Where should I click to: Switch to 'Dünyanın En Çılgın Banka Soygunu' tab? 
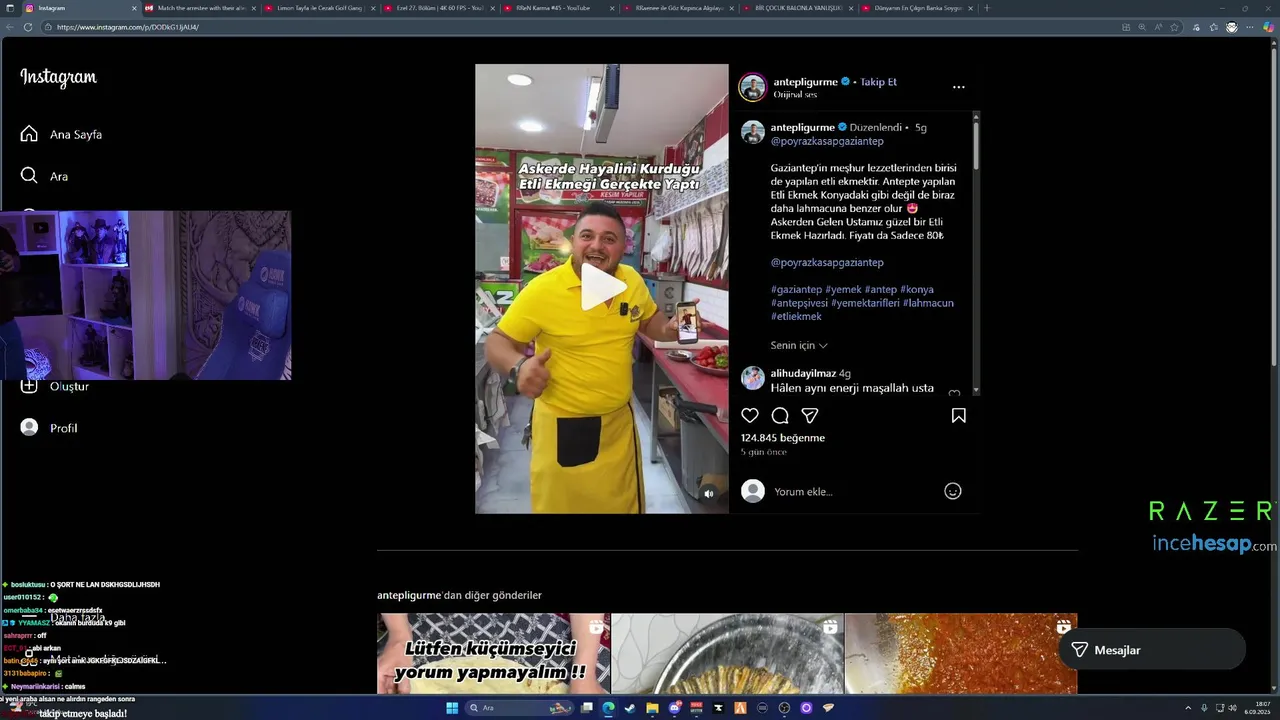917,8
